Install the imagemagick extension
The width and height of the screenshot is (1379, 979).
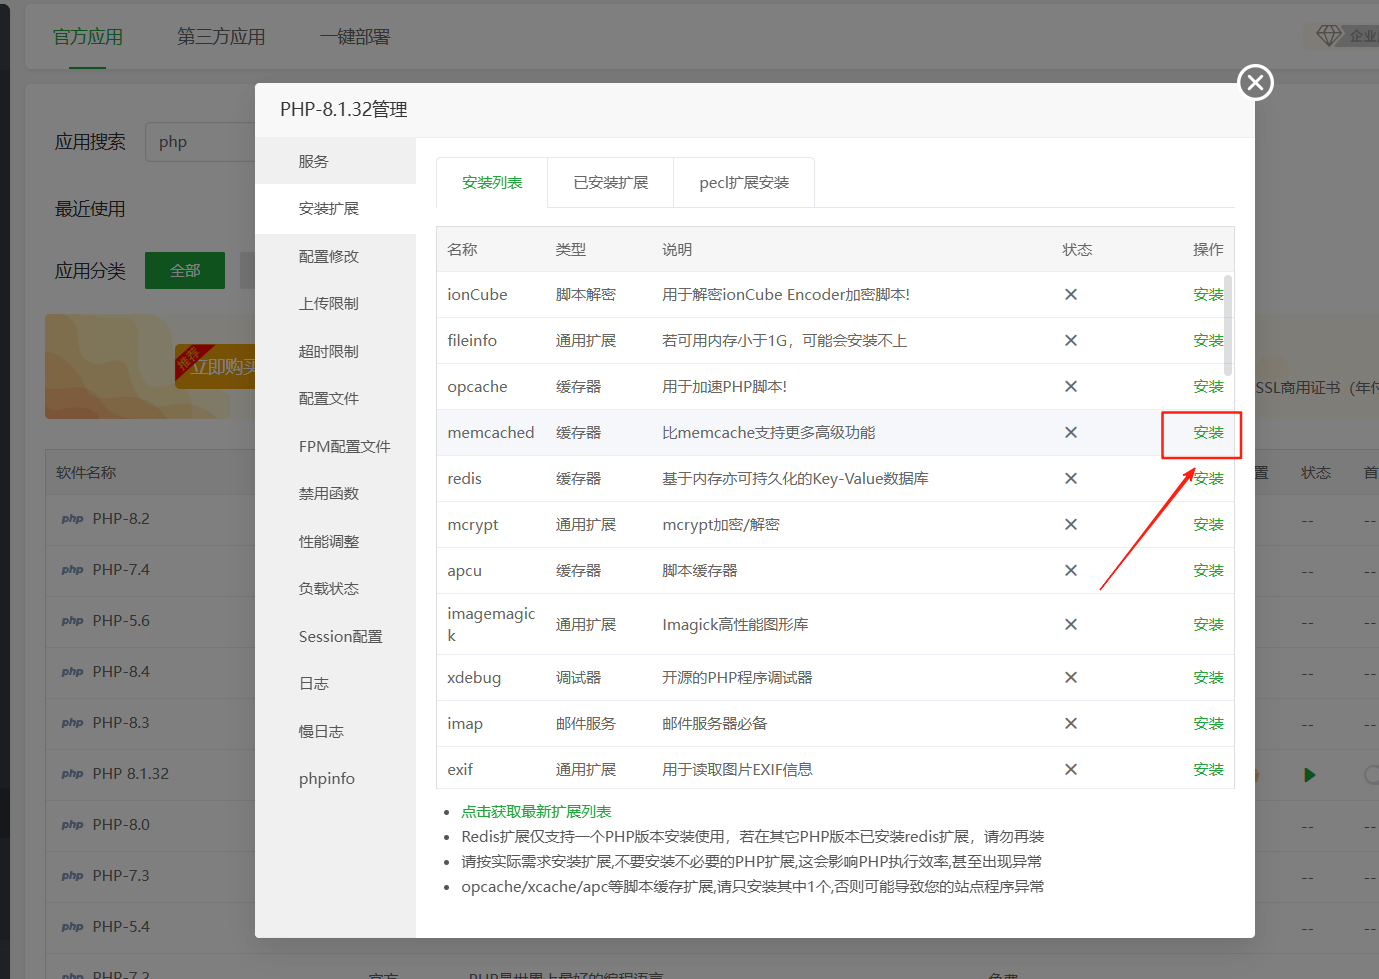(x=1208, y=624)
